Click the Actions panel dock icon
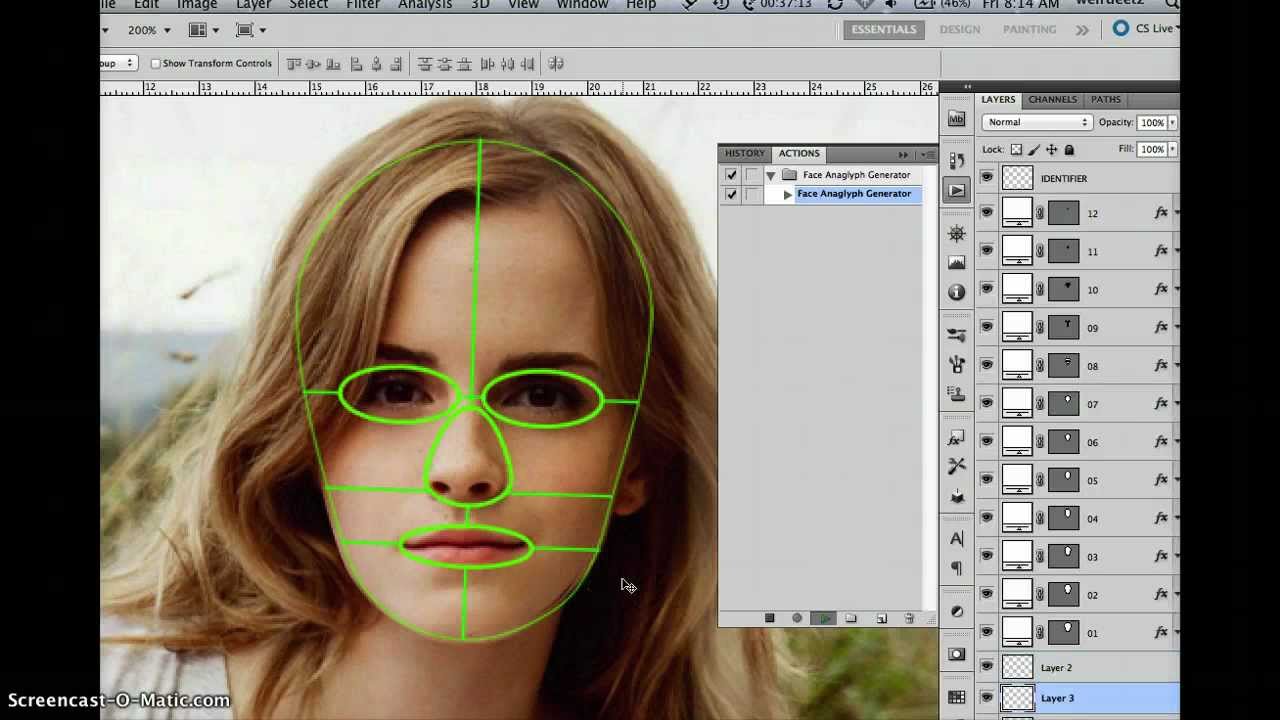Viewport: 1280px width, 720px height. [x=957, y=190]
